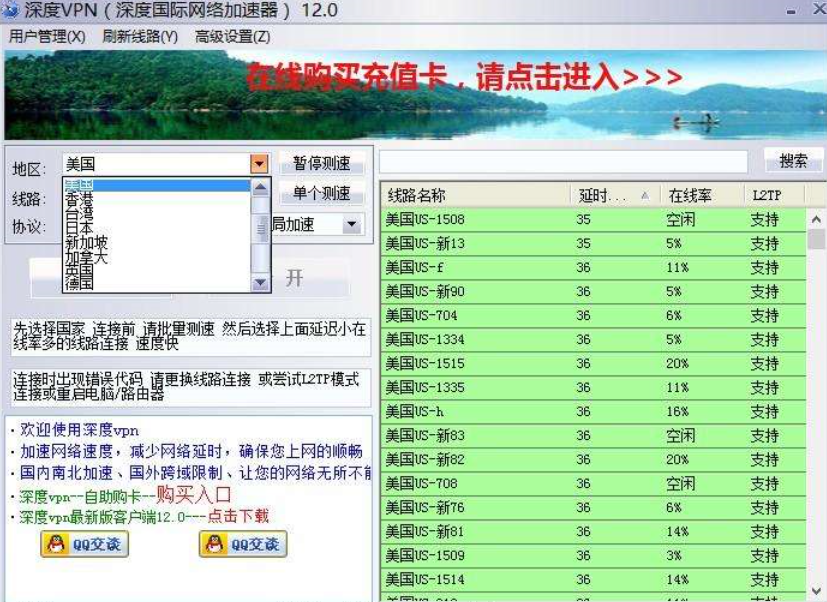The image size is (827, 602).
Task: Click the line list scroll-up arrow
Action: coord(816,219)
